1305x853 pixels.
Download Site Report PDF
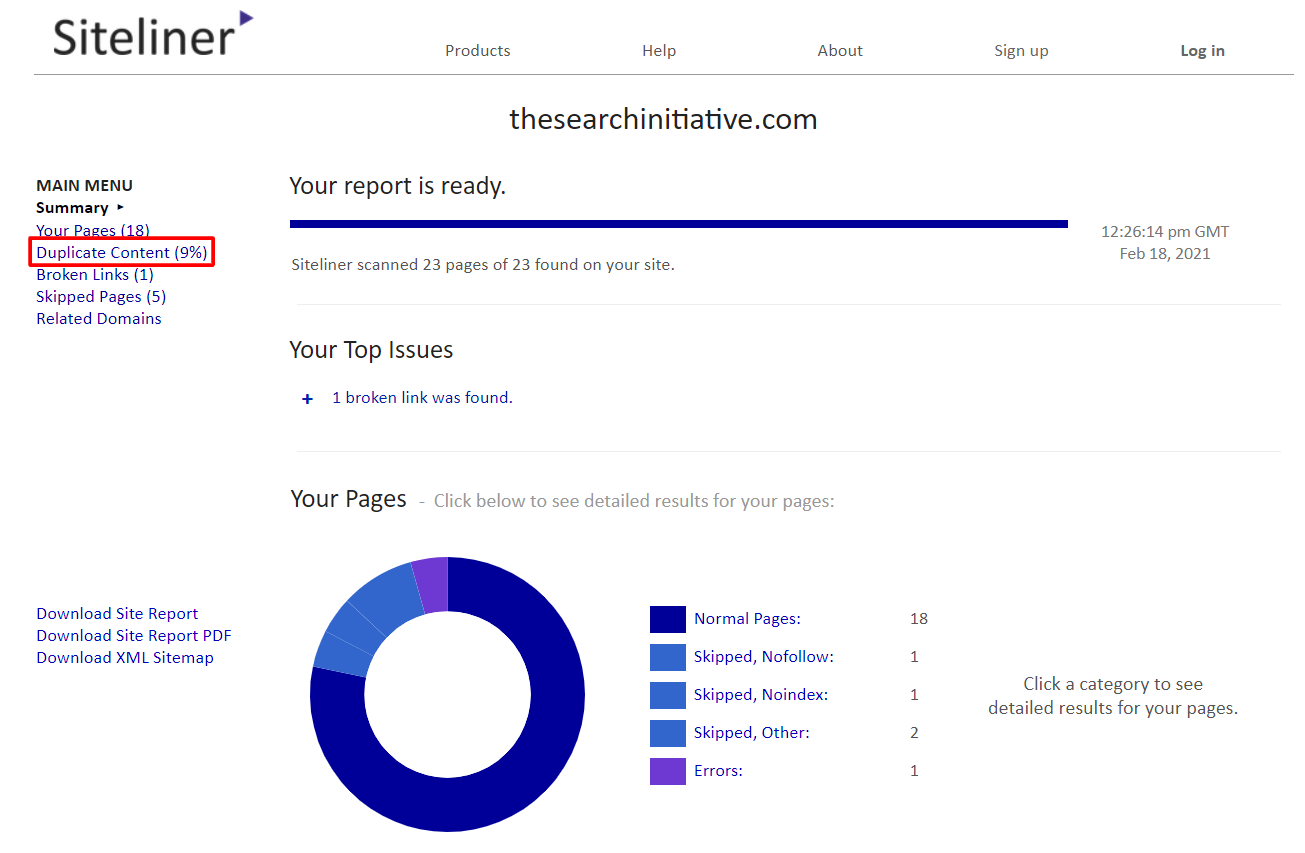click(x=134, y=636)
